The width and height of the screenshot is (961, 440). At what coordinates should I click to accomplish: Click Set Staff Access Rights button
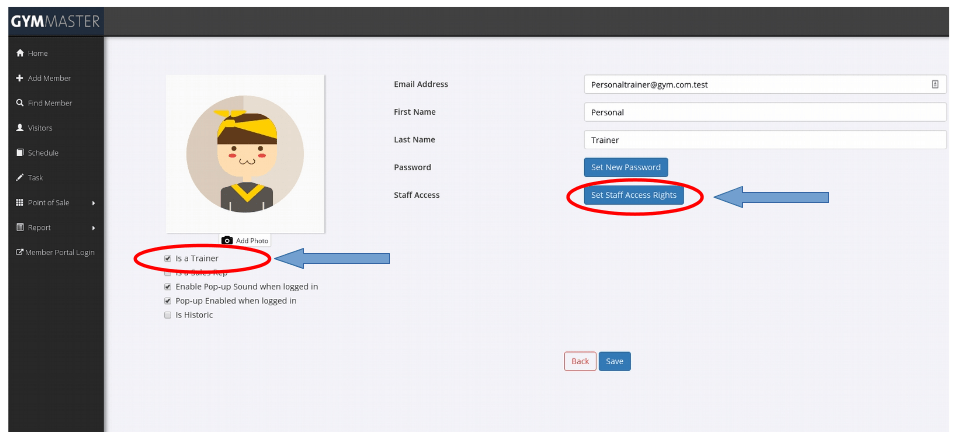[634, 195]
